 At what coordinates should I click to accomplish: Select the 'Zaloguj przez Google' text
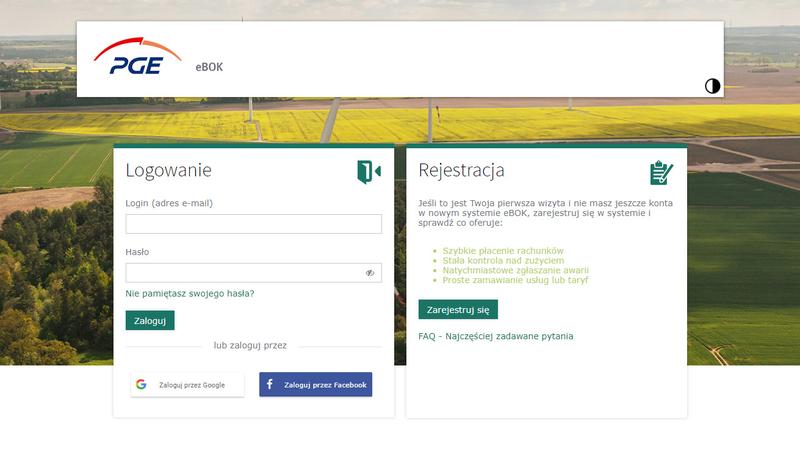[x=192, y=385]
